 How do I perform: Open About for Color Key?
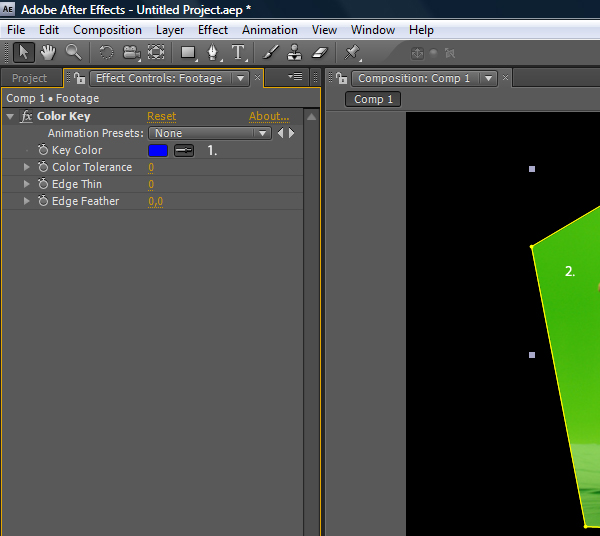[x=269, y=116]
